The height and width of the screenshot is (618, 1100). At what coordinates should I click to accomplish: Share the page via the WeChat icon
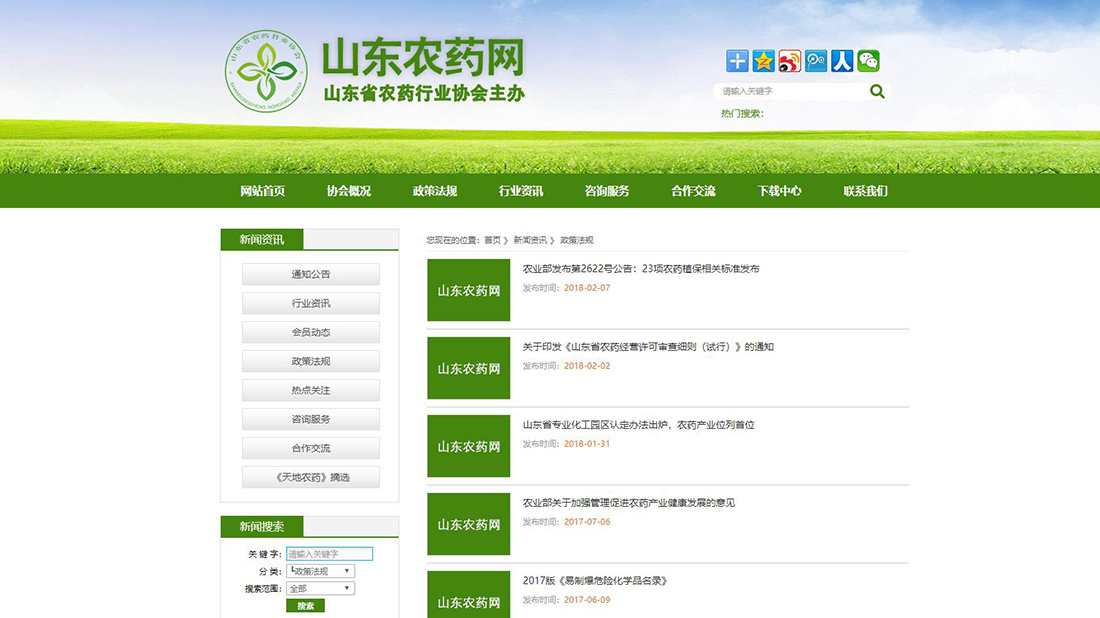(x=869, y=60)
